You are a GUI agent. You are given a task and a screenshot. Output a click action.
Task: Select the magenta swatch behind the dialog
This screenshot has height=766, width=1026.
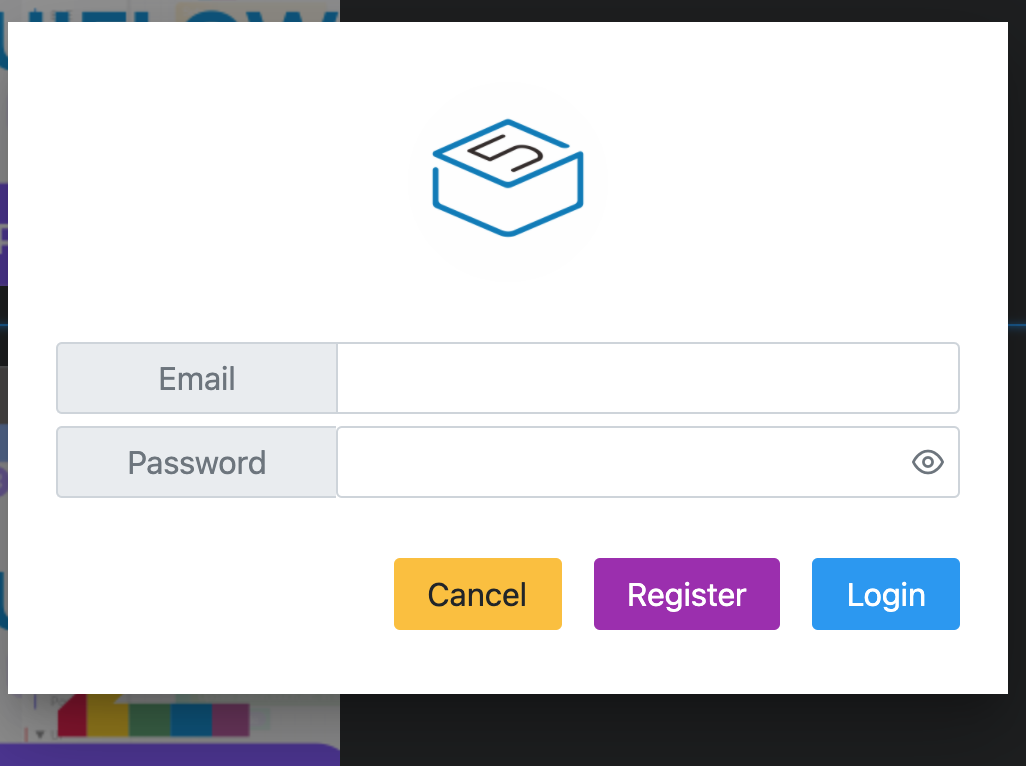[230, 719]
